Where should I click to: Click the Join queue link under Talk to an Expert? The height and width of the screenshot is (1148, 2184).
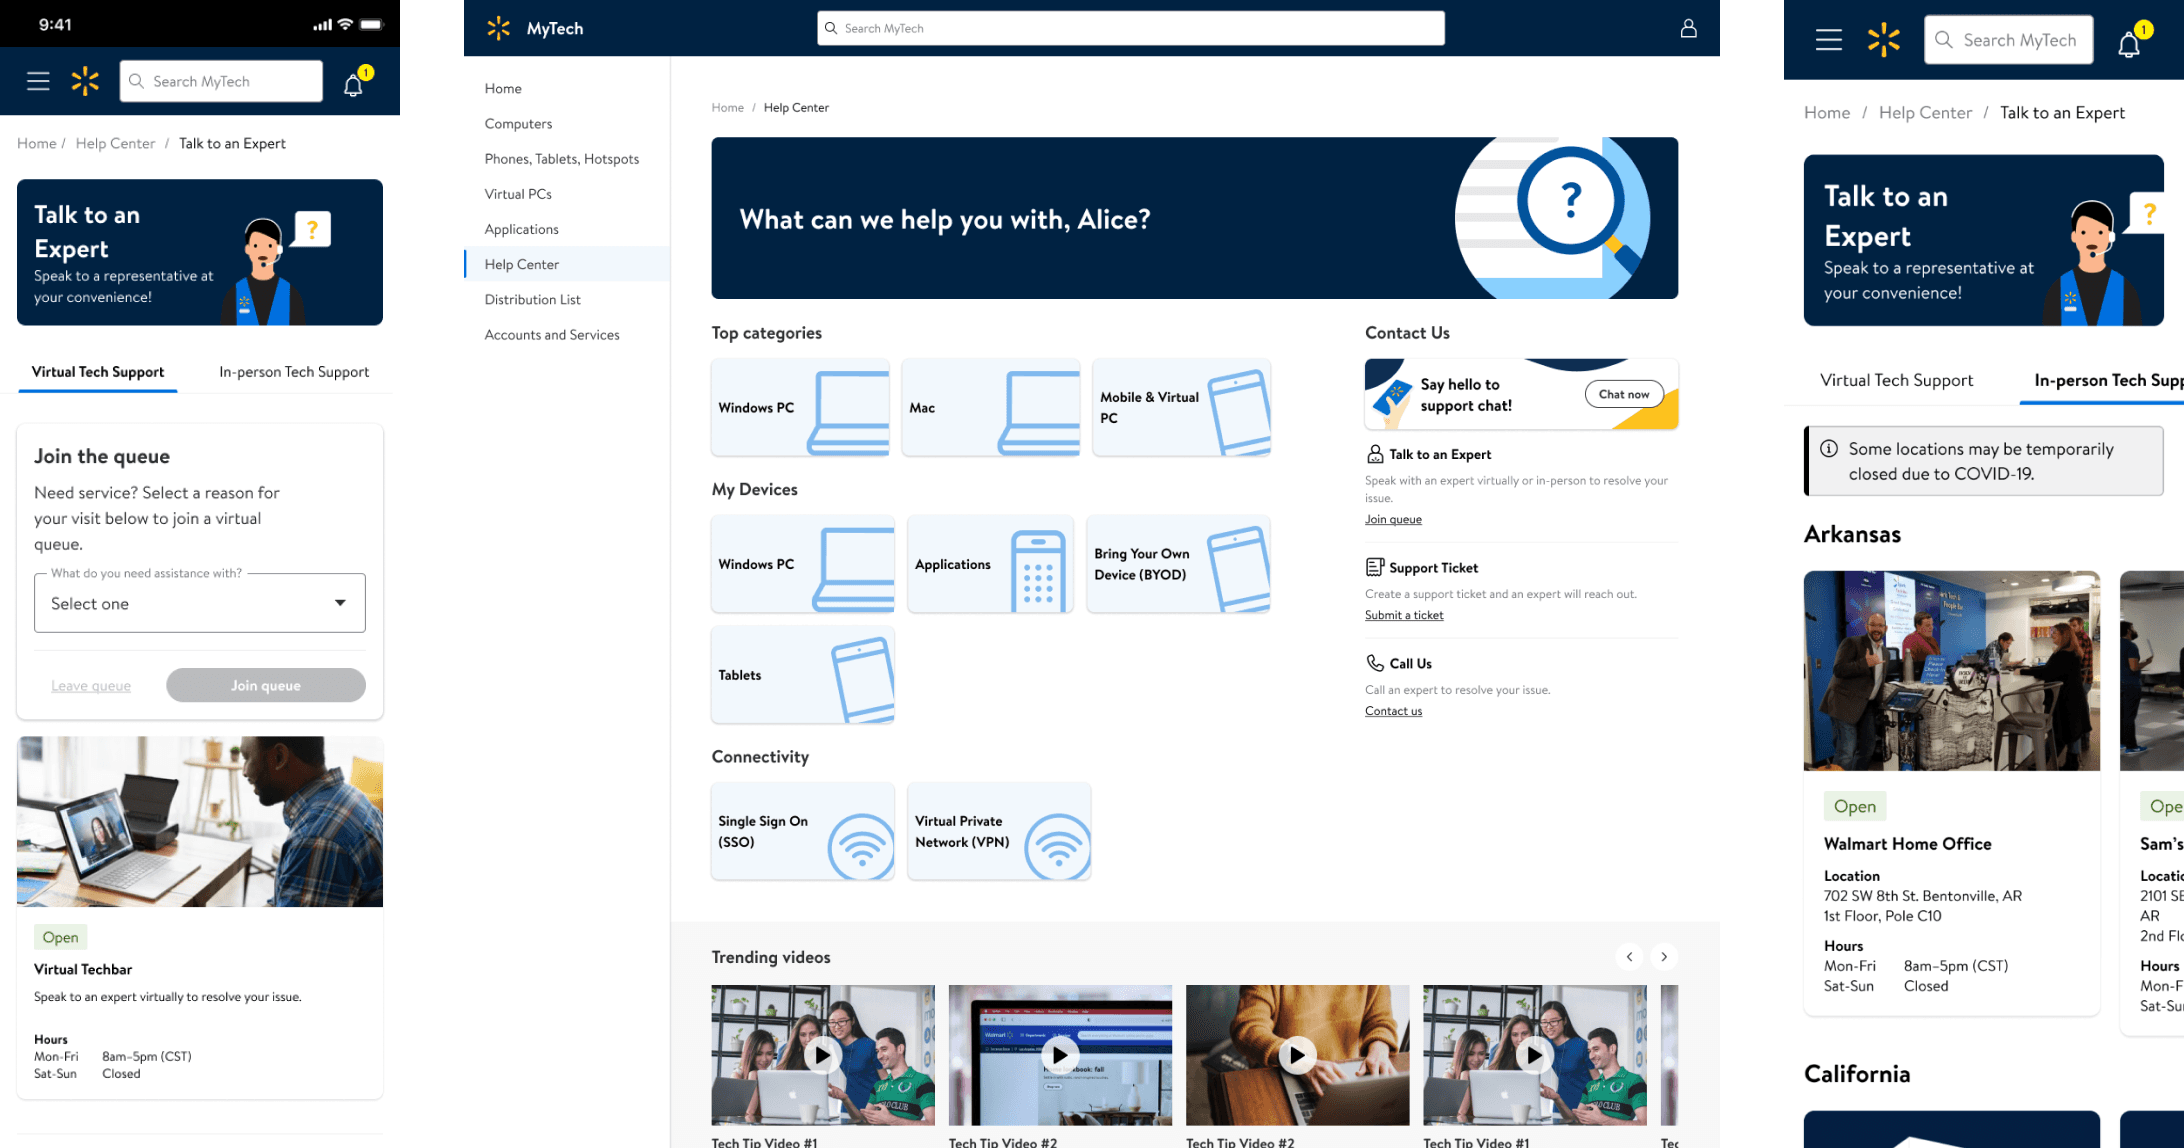pos(1393,519)
